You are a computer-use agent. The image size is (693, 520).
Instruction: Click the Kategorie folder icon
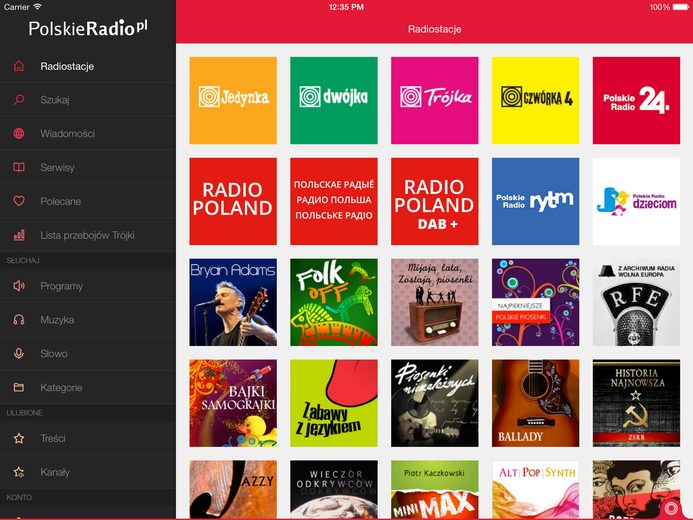[19, 387]
